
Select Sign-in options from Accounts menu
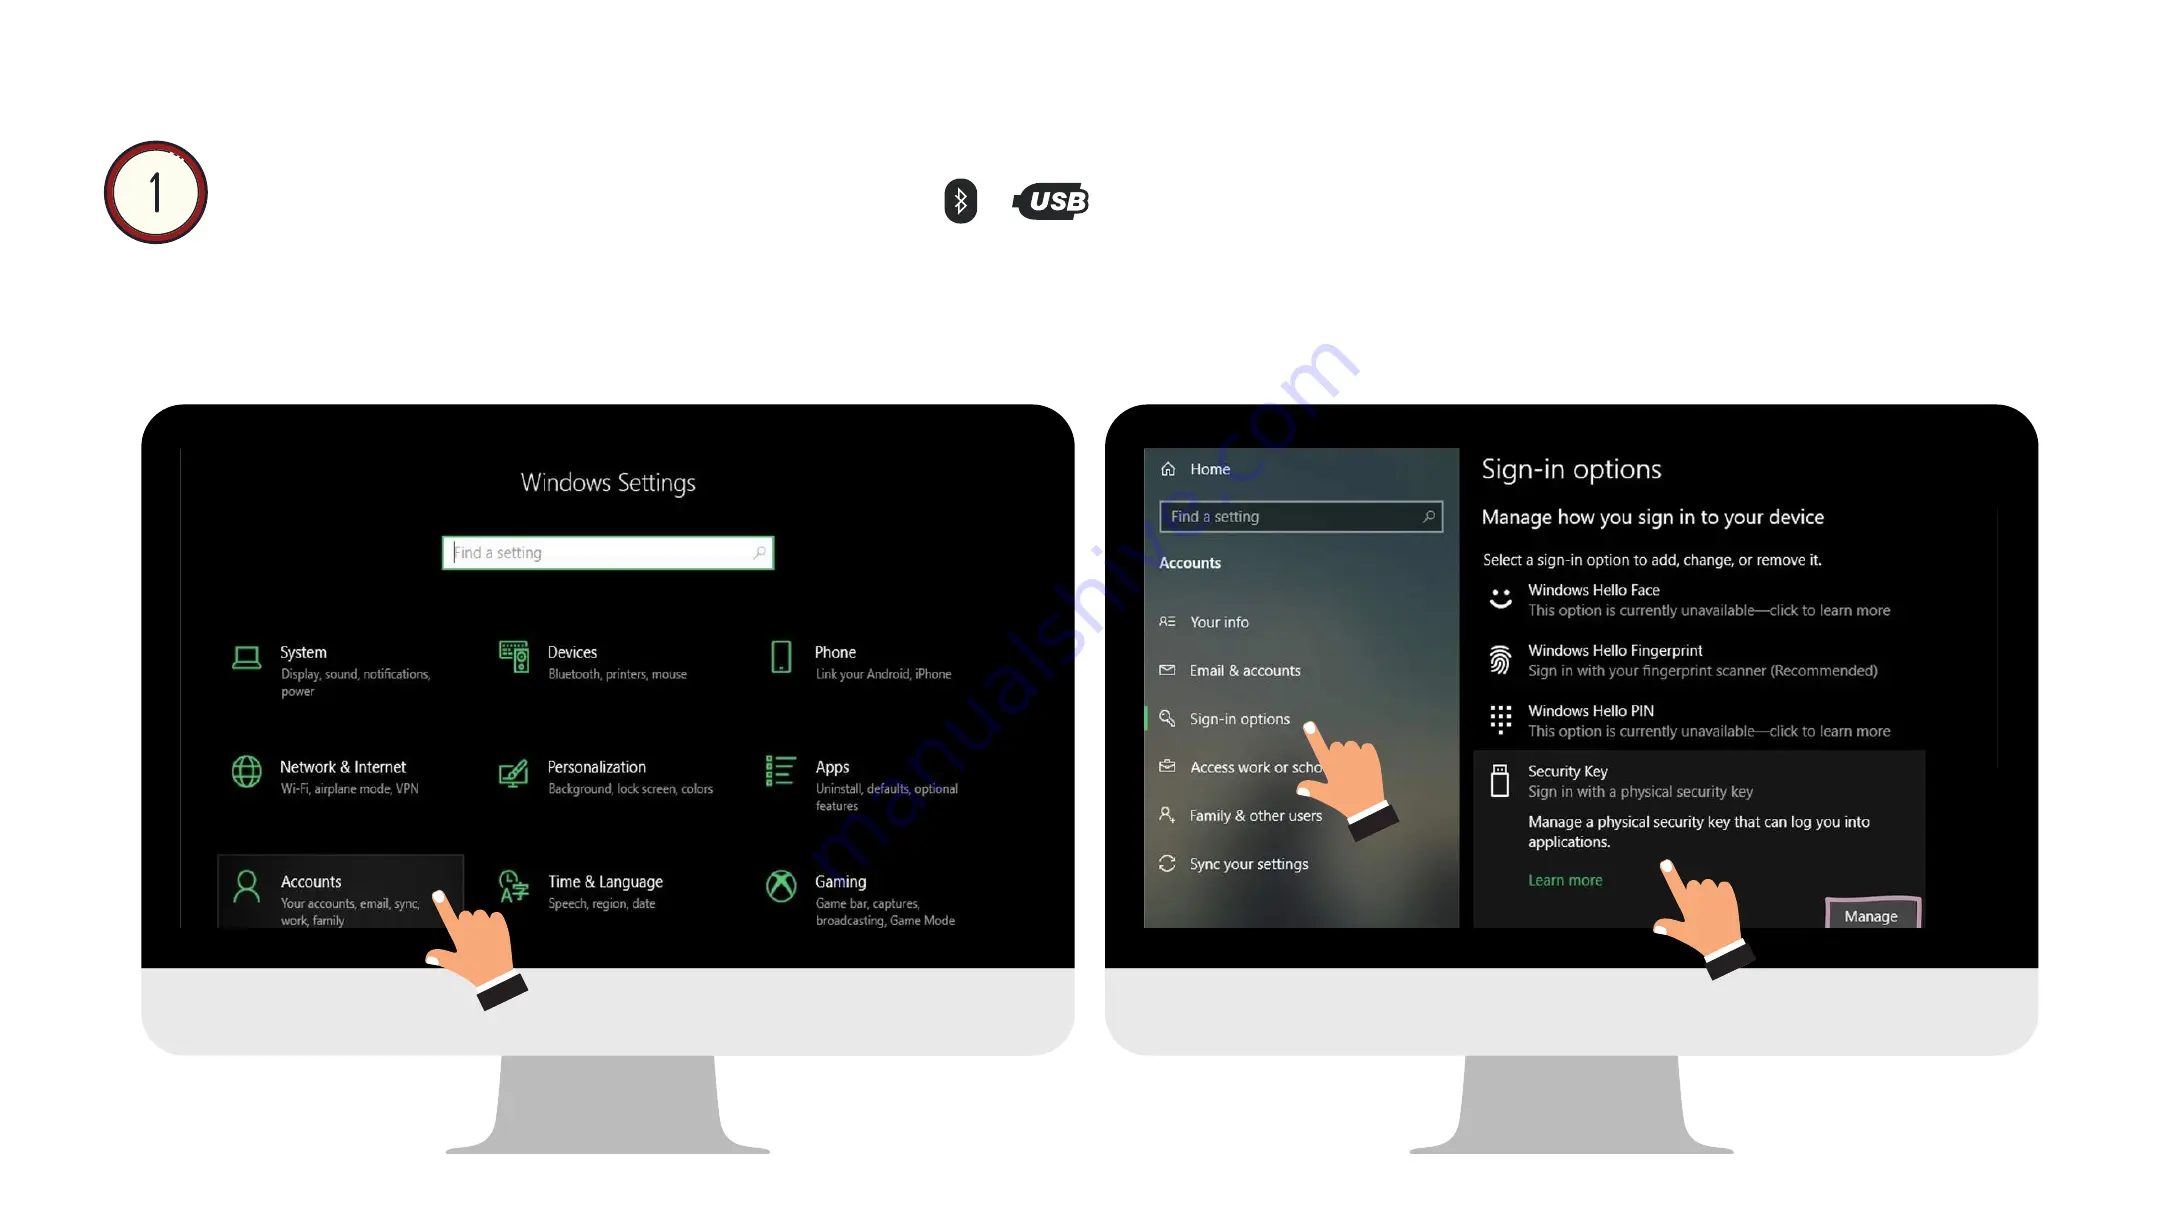click(1239, 718)
